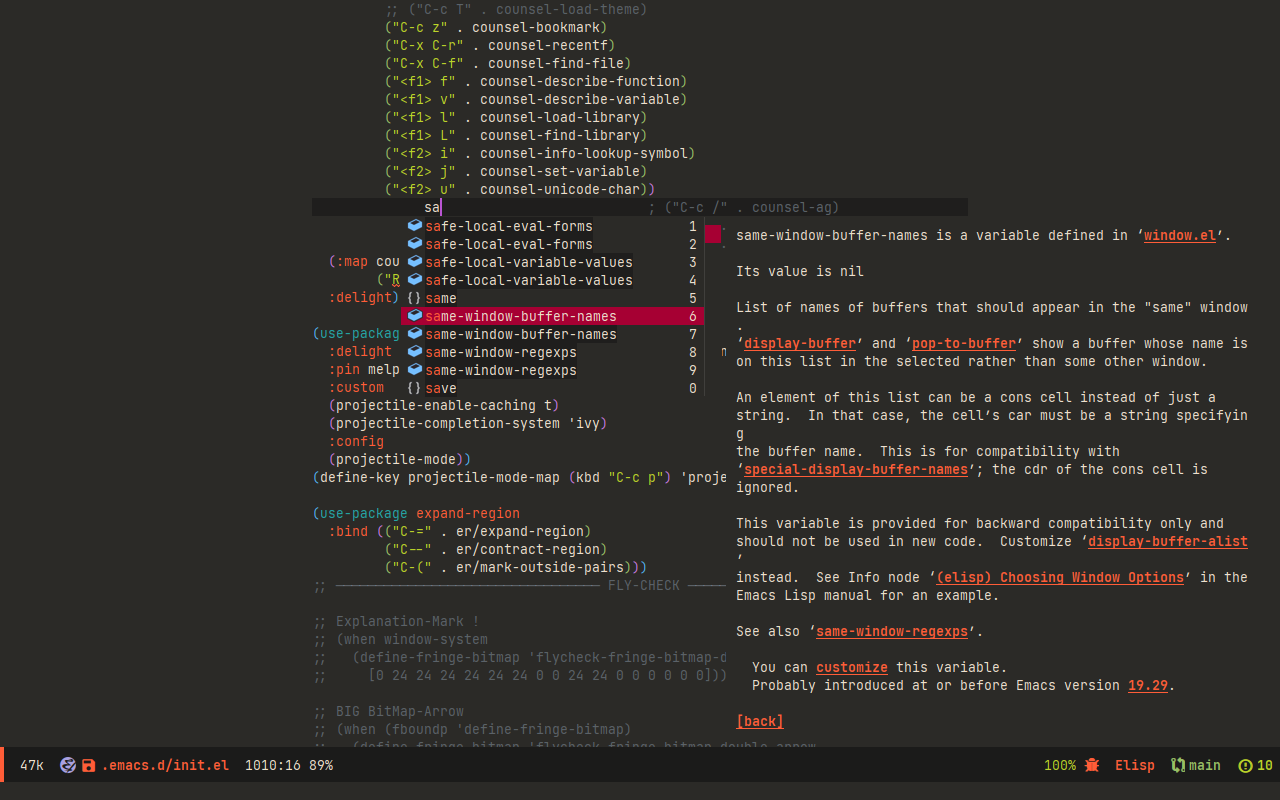The image size is (1280, 800).
Task: Click the braces snippet icon beside 'save'
Action: [415, 388]
